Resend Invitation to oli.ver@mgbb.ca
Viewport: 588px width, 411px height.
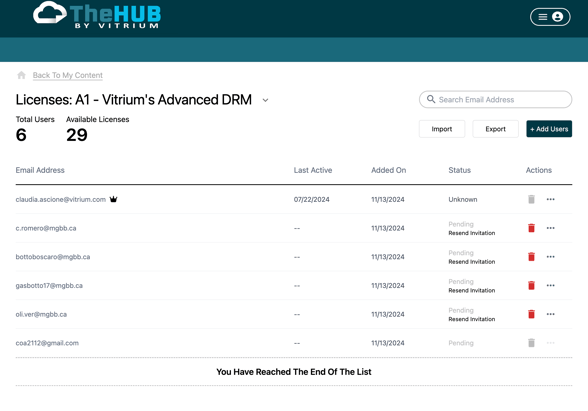[472, 319]
